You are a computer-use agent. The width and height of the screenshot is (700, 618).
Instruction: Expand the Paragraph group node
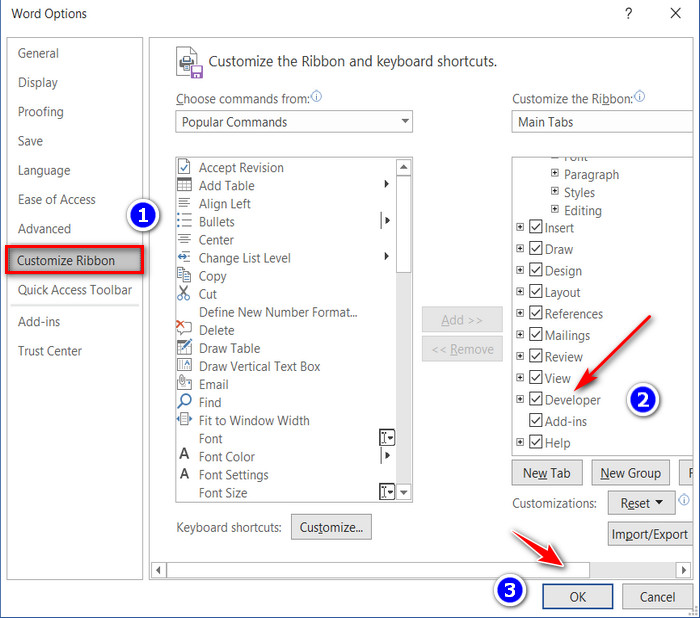click(x=554, y=173)
